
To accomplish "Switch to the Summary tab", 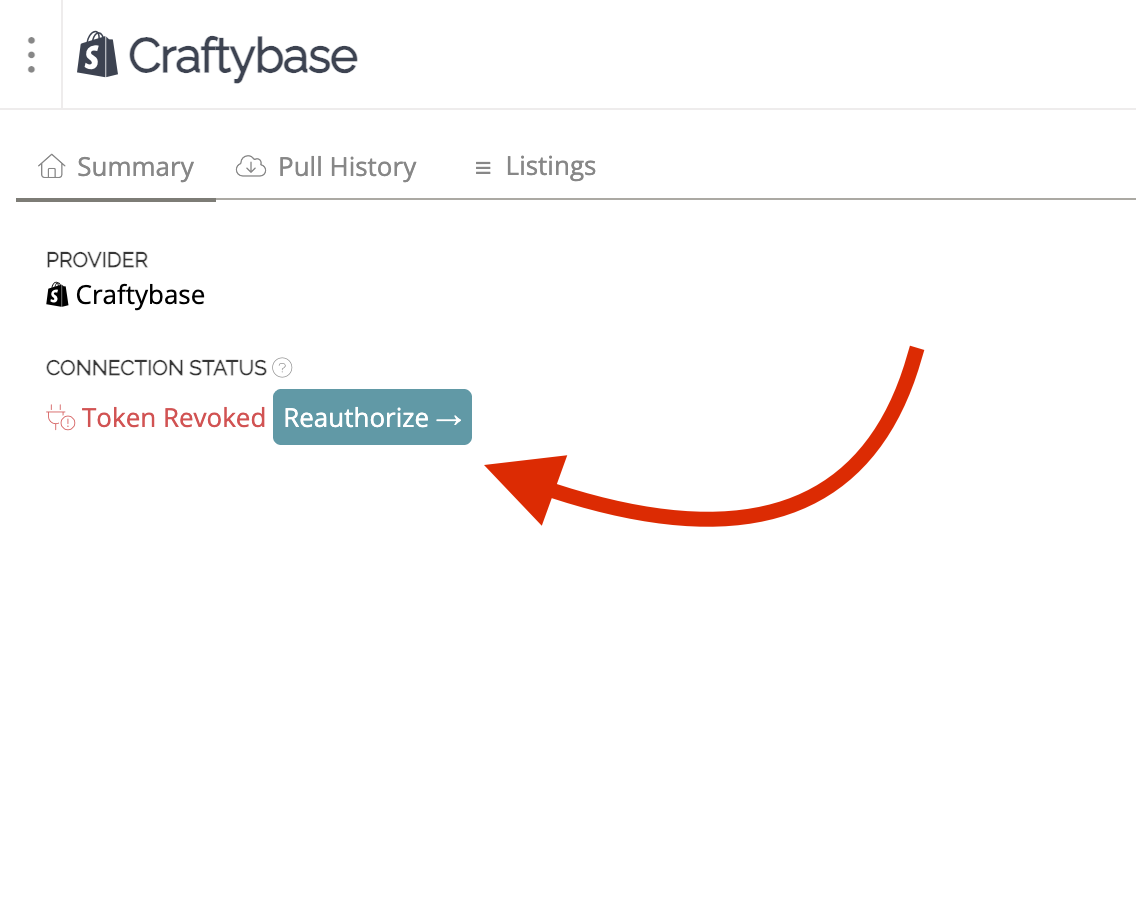I will [x=116, y=167].
